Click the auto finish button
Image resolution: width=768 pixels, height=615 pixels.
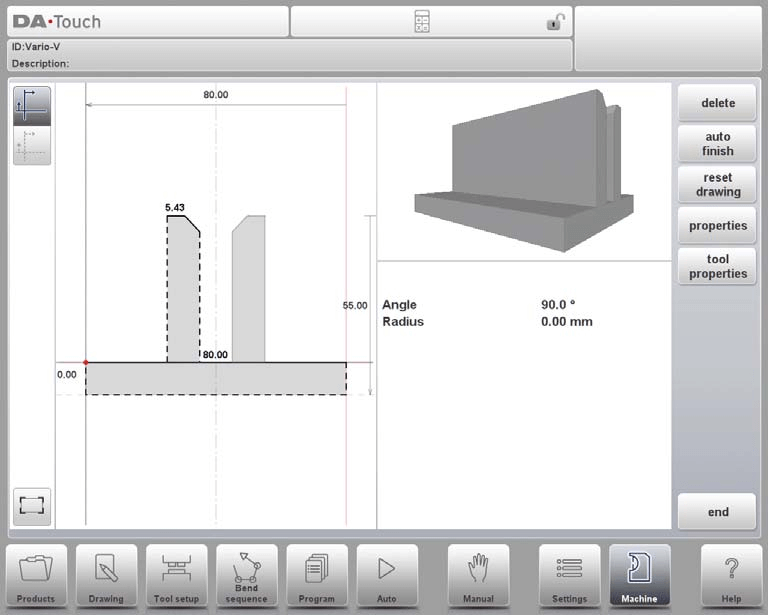(x=718, y=143)
